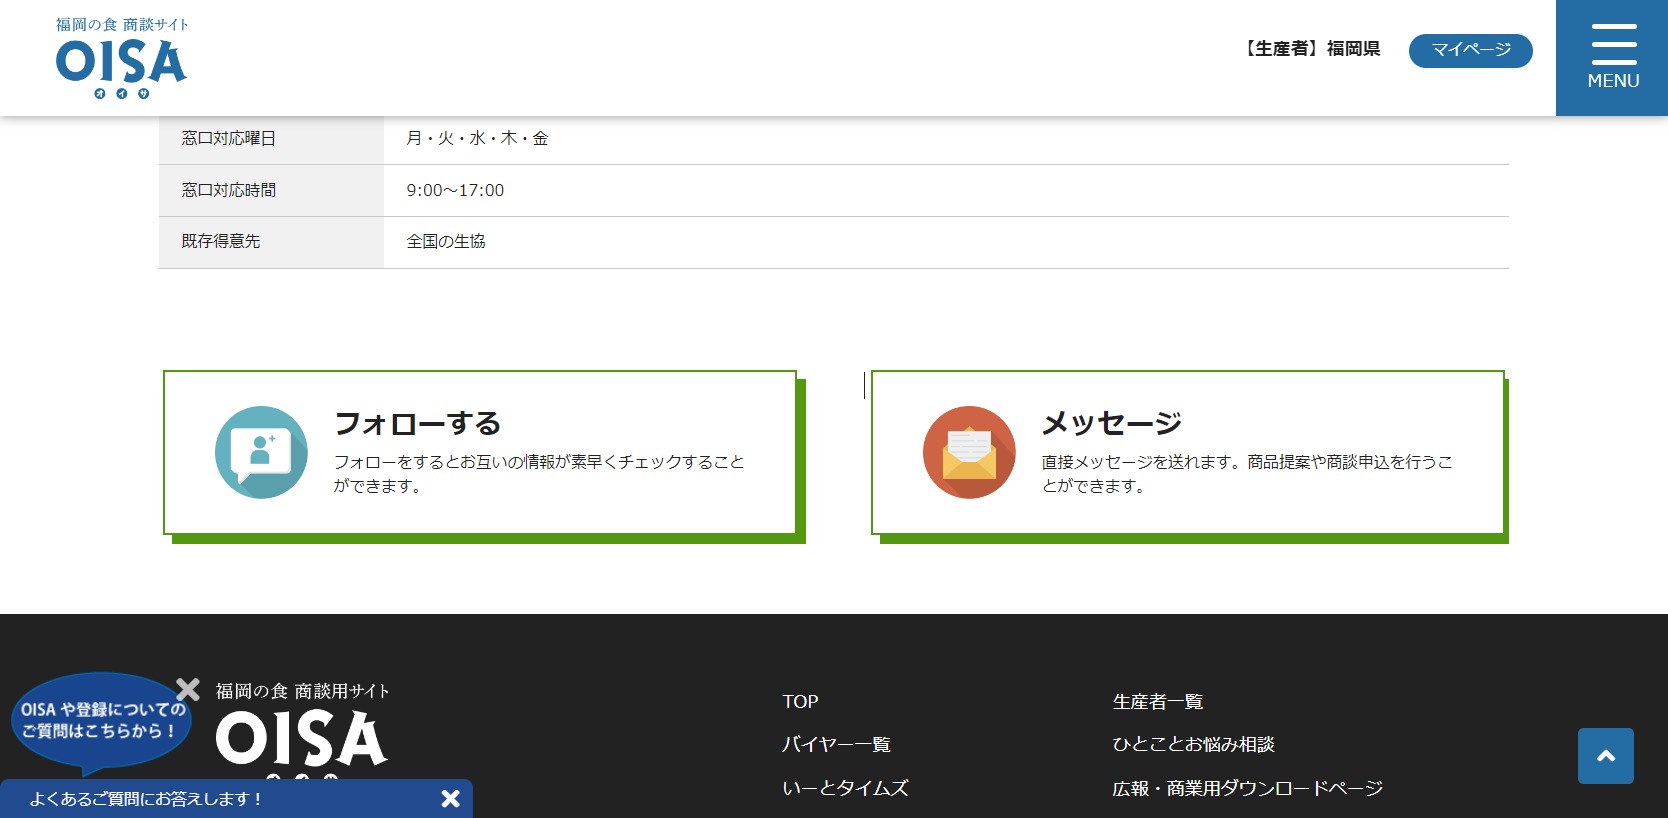This screenshot has height=818, width=1668.
Task: Select the メッセージ heading
Action: [x=1112, y=423]
